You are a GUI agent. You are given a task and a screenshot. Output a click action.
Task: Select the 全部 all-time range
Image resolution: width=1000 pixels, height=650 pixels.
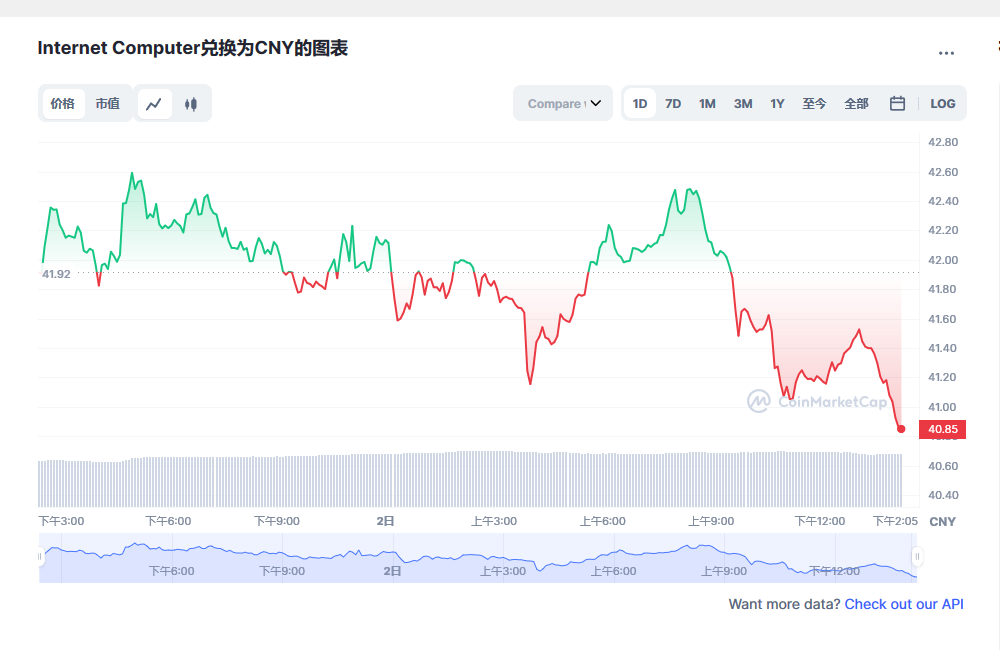click(x=857, y=103)
